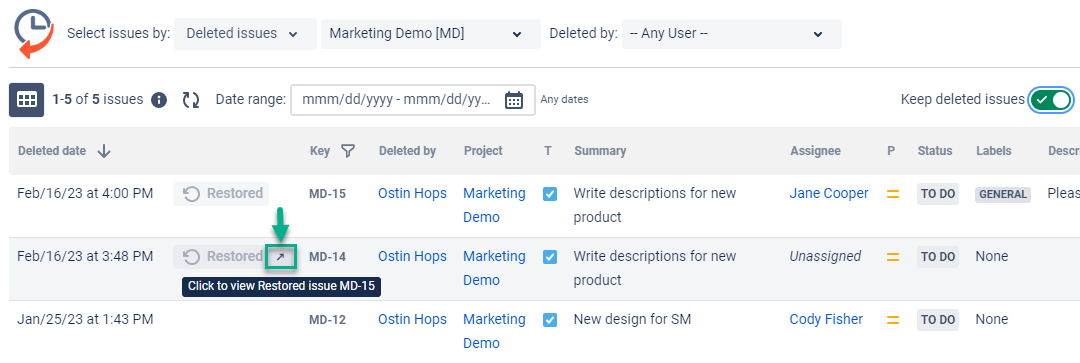Click the Deleted date sort arrow
The image size is (1080, 363).
point(104,151)
